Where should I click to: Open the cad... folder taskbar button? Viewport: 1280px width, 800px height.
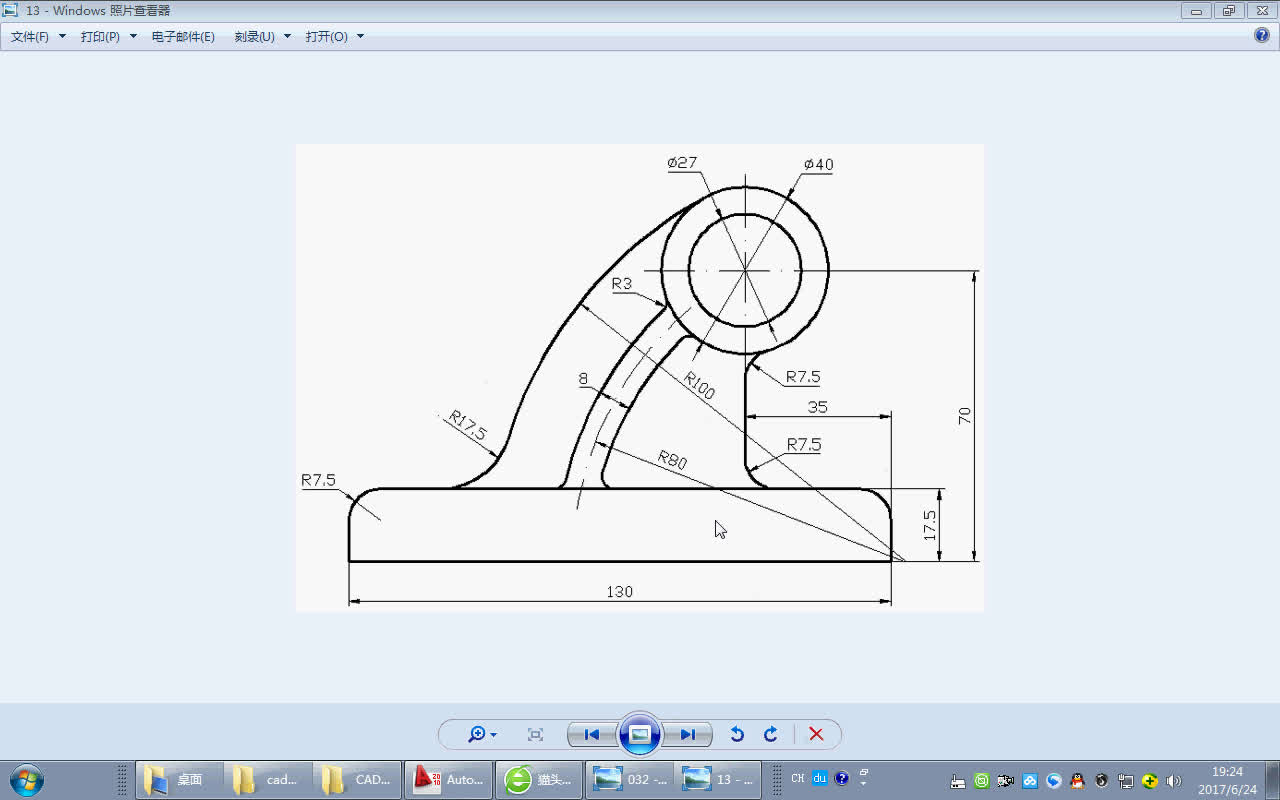tap(268, 779)
